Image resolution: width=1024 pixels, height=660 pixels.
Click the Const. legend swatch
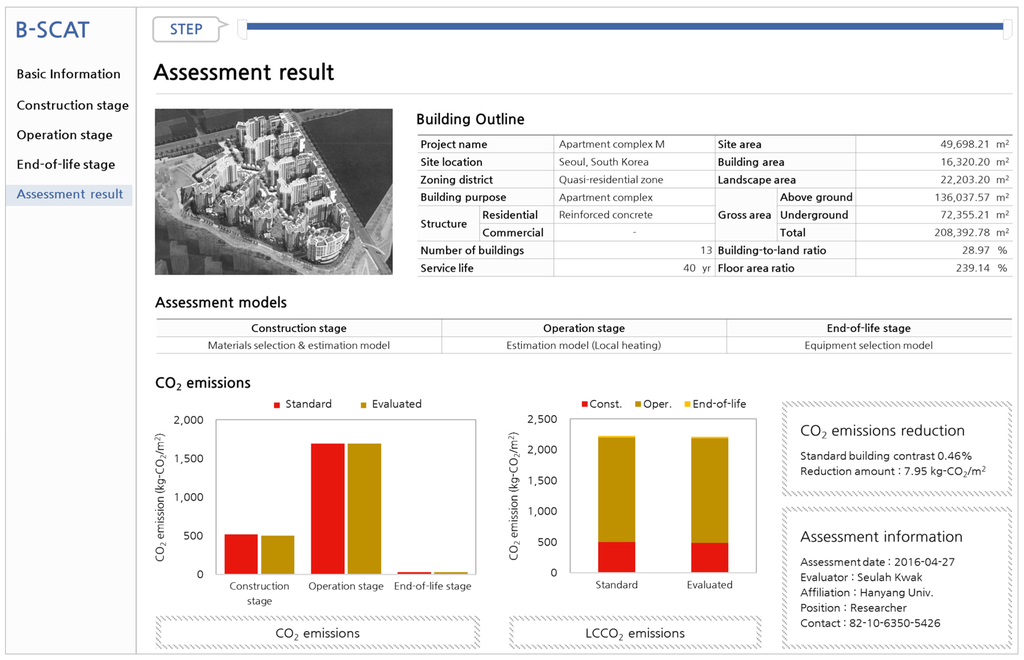click(583, 405)
